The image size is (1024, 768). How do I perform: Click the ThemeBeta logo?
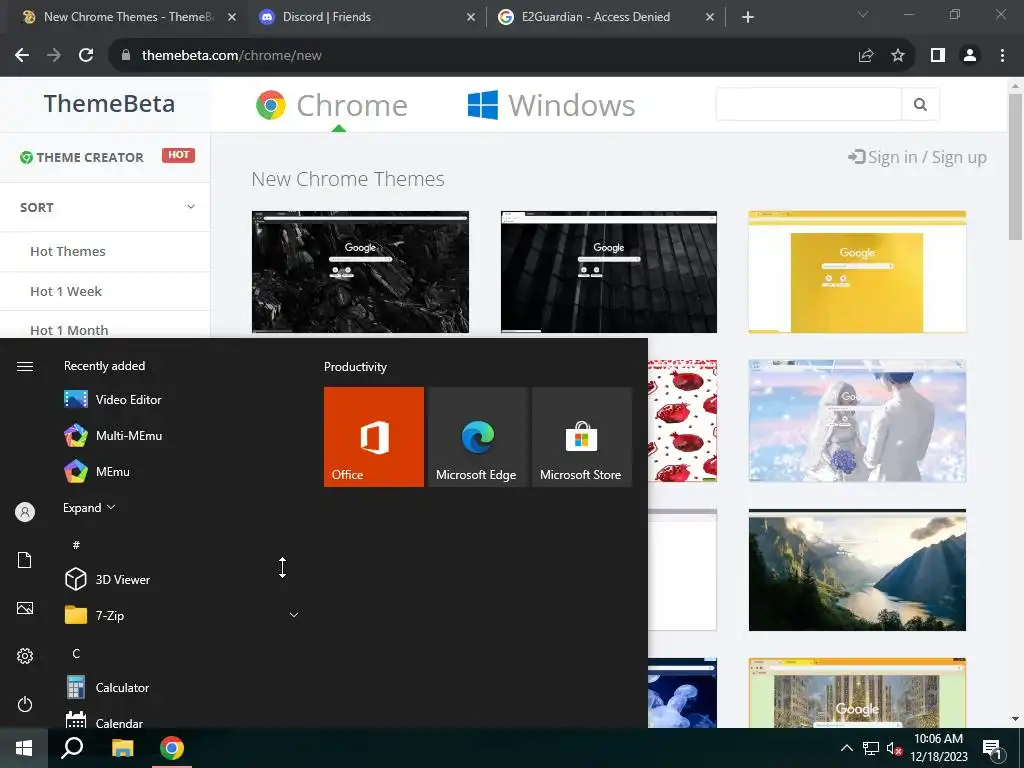[x=109, y=104]
